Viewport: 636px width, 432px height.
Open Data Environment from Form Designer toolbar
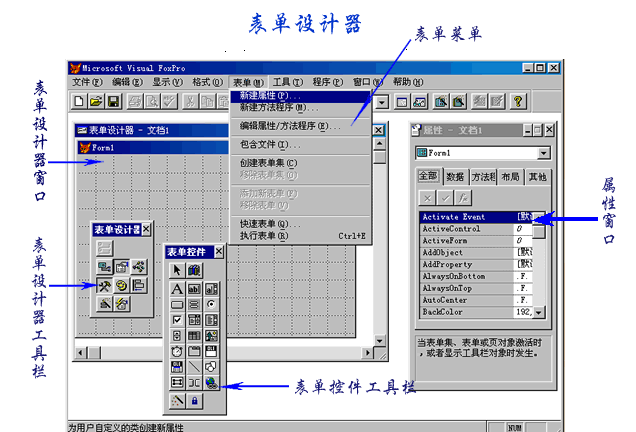click(104, 267)
